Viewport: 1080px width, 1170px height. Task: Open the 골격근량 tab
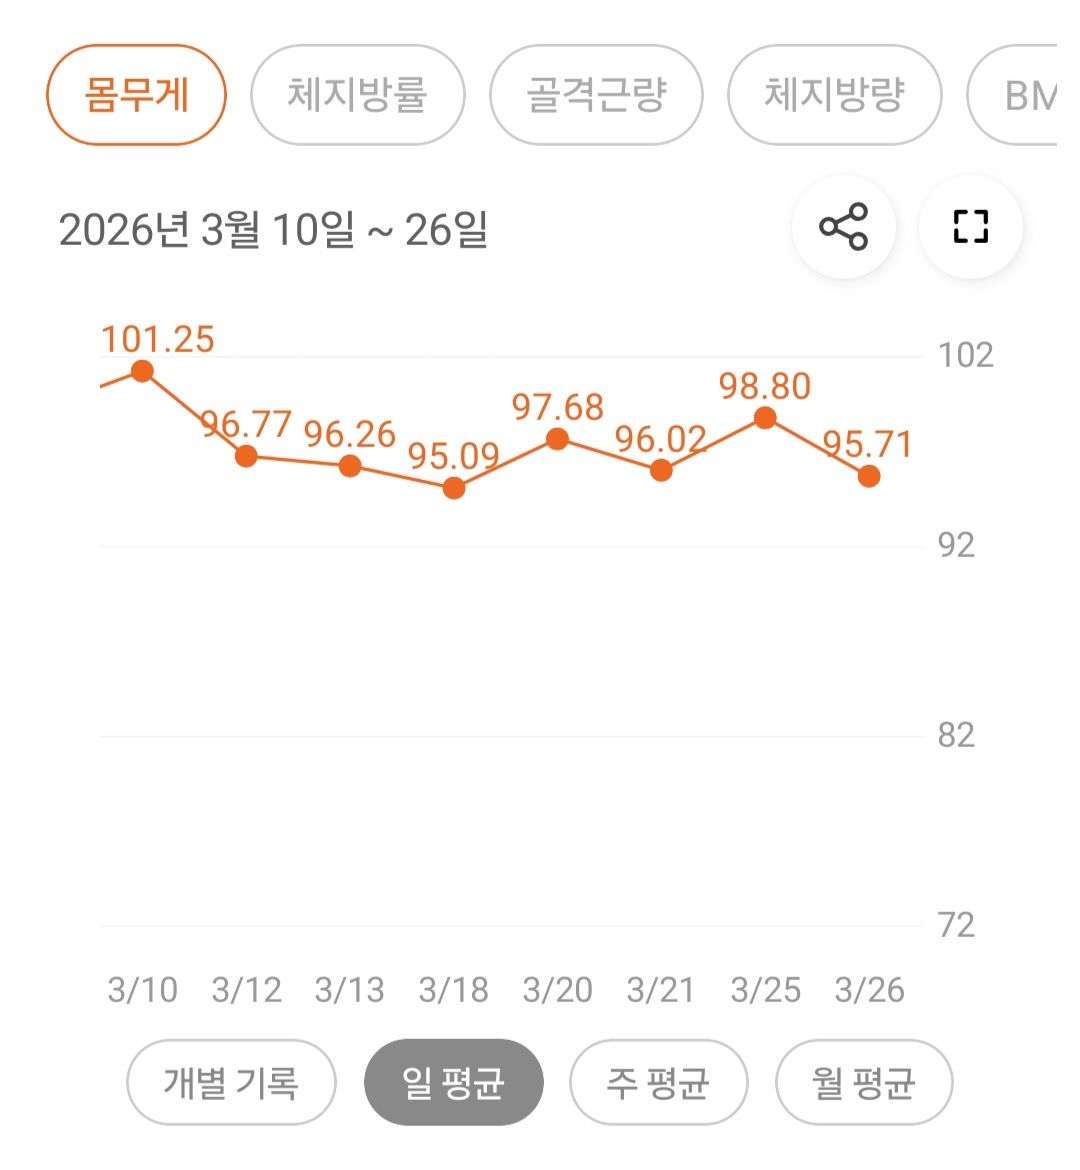596,95
